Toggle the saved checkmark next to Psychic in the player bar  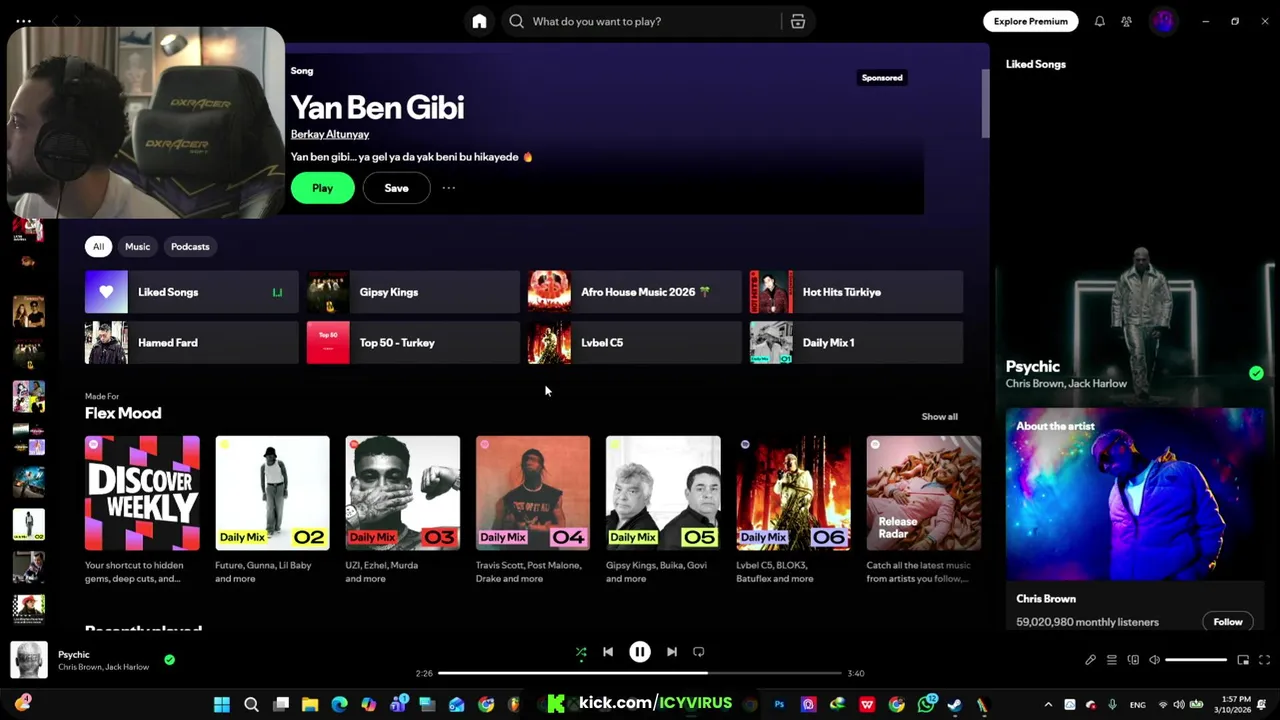tap(169, 660)
